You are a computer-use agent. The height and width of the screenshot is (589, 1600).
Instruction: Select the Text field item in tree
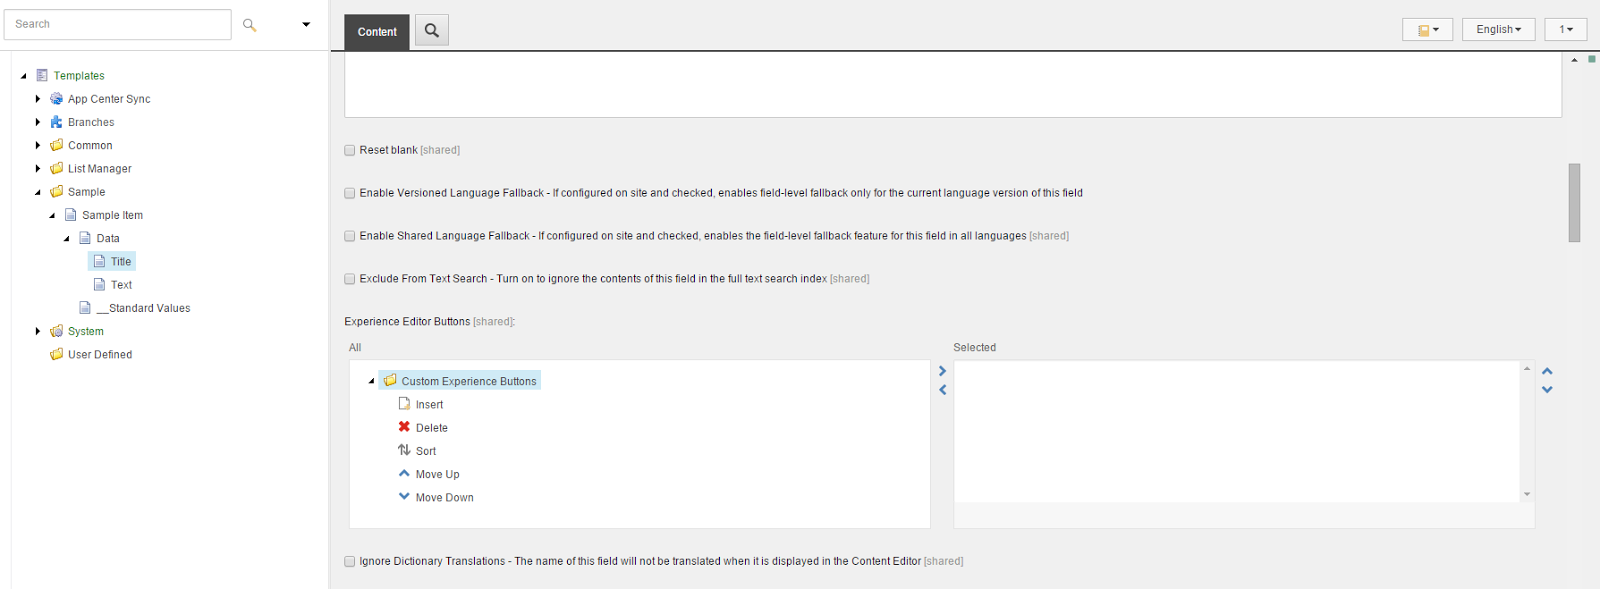(121, 285)
